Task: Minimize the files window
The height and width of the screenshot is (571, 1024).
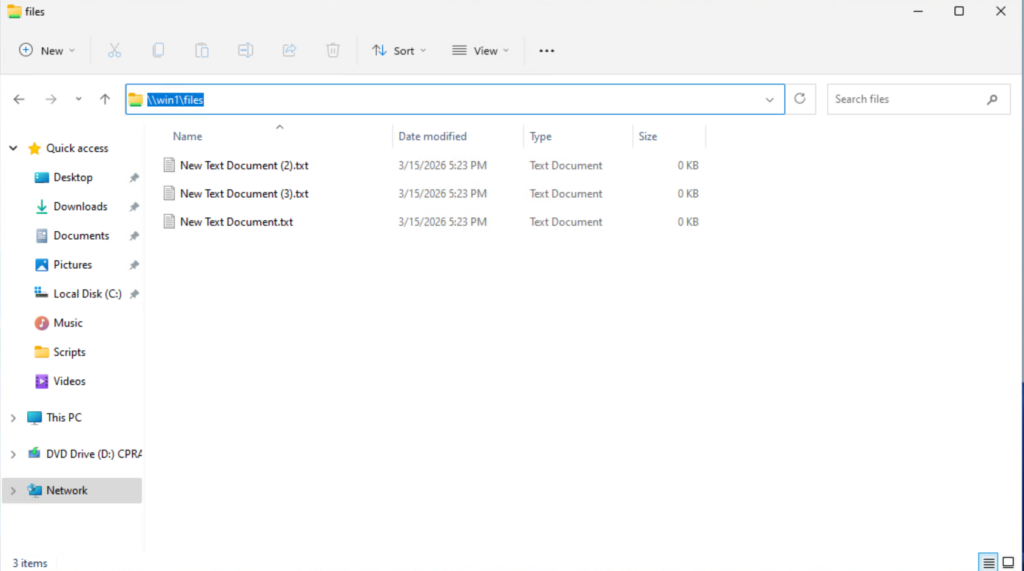Action: click(918, 11)
